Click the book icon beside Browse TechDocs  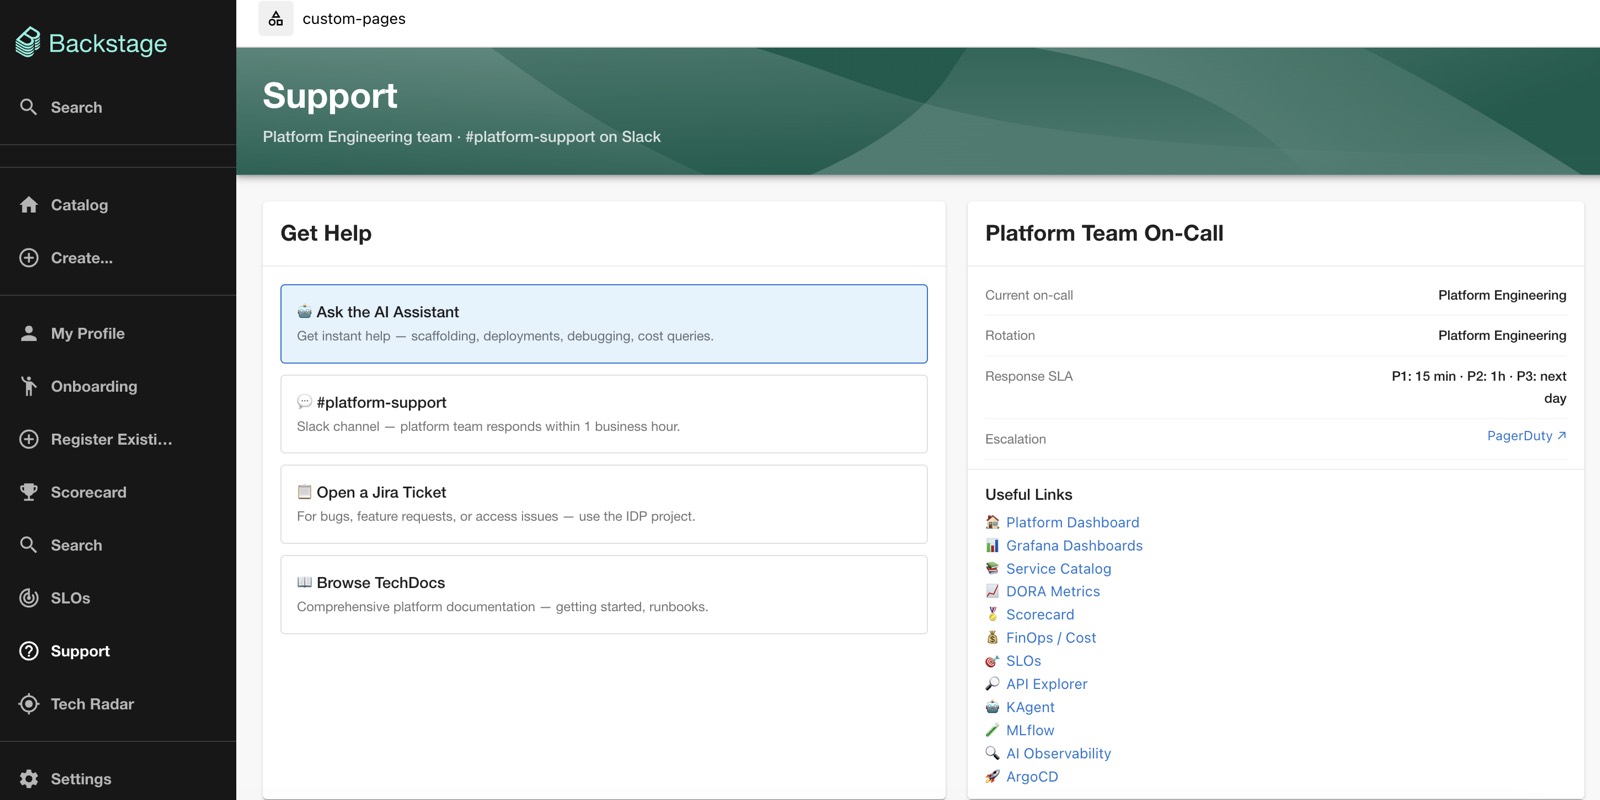(x=305, y=582)
